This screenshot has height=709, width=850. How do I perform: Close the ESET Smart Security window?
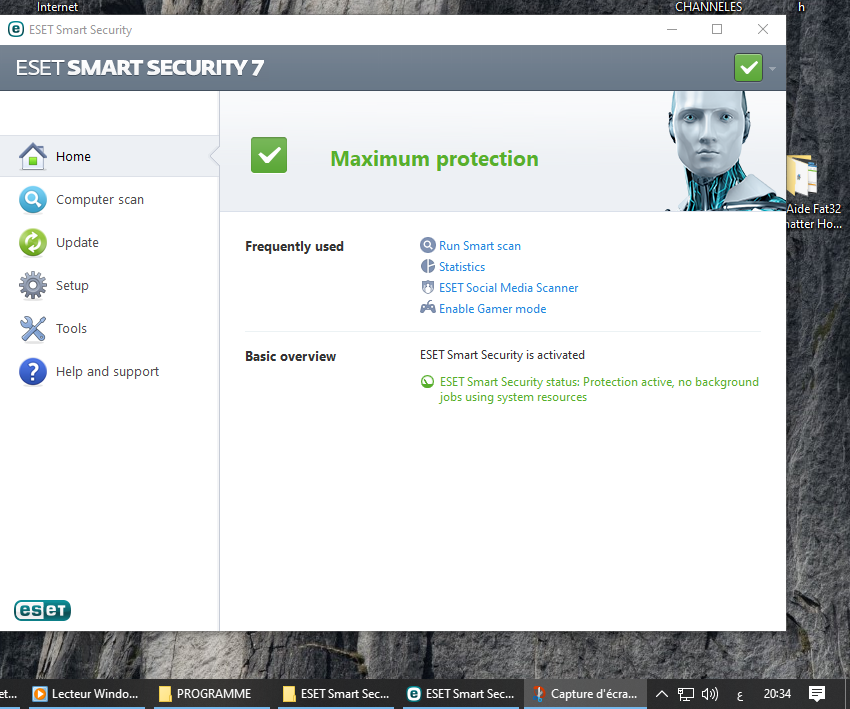763,29
